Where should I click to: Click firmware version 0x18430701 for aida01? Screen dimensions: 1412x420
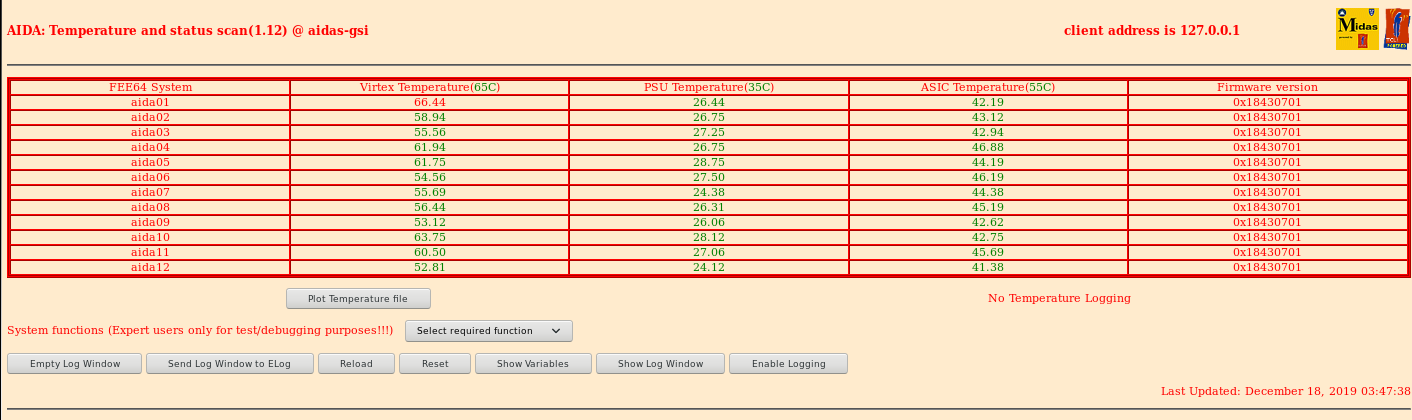tap(1267, 103)
